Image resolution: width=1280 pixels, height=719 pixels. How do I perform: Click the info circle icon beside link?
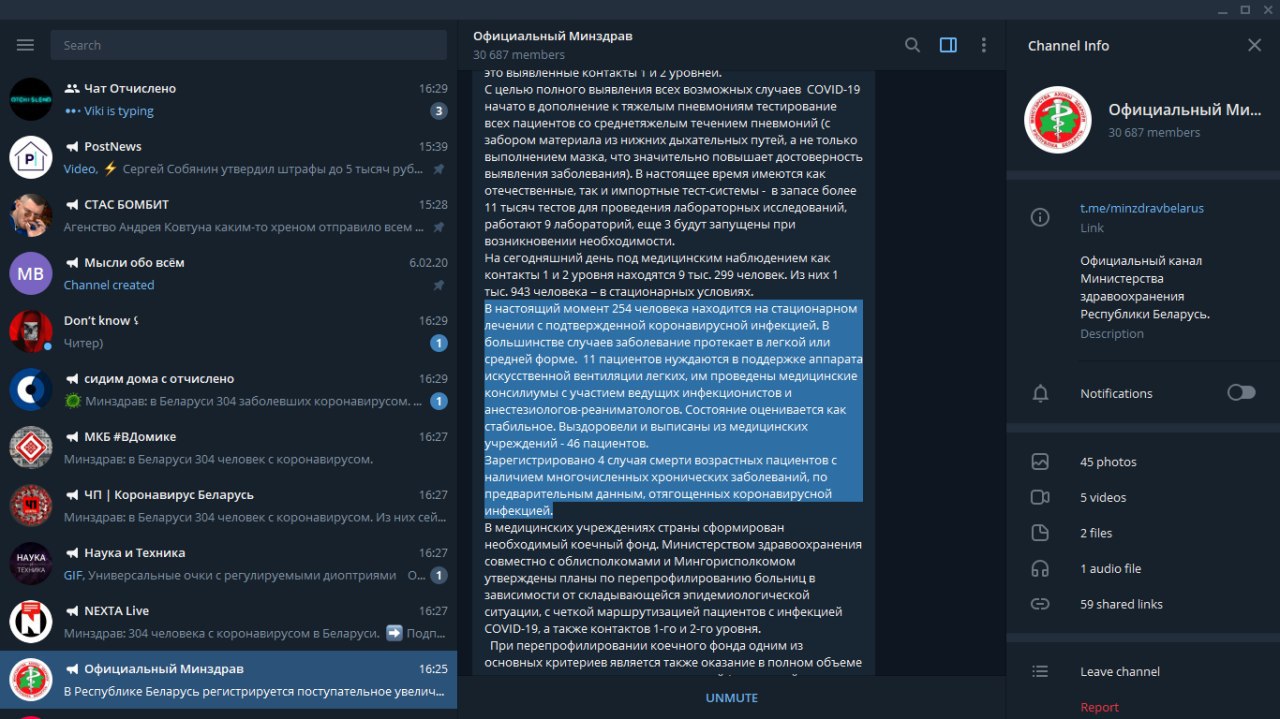coord(1040,217)
